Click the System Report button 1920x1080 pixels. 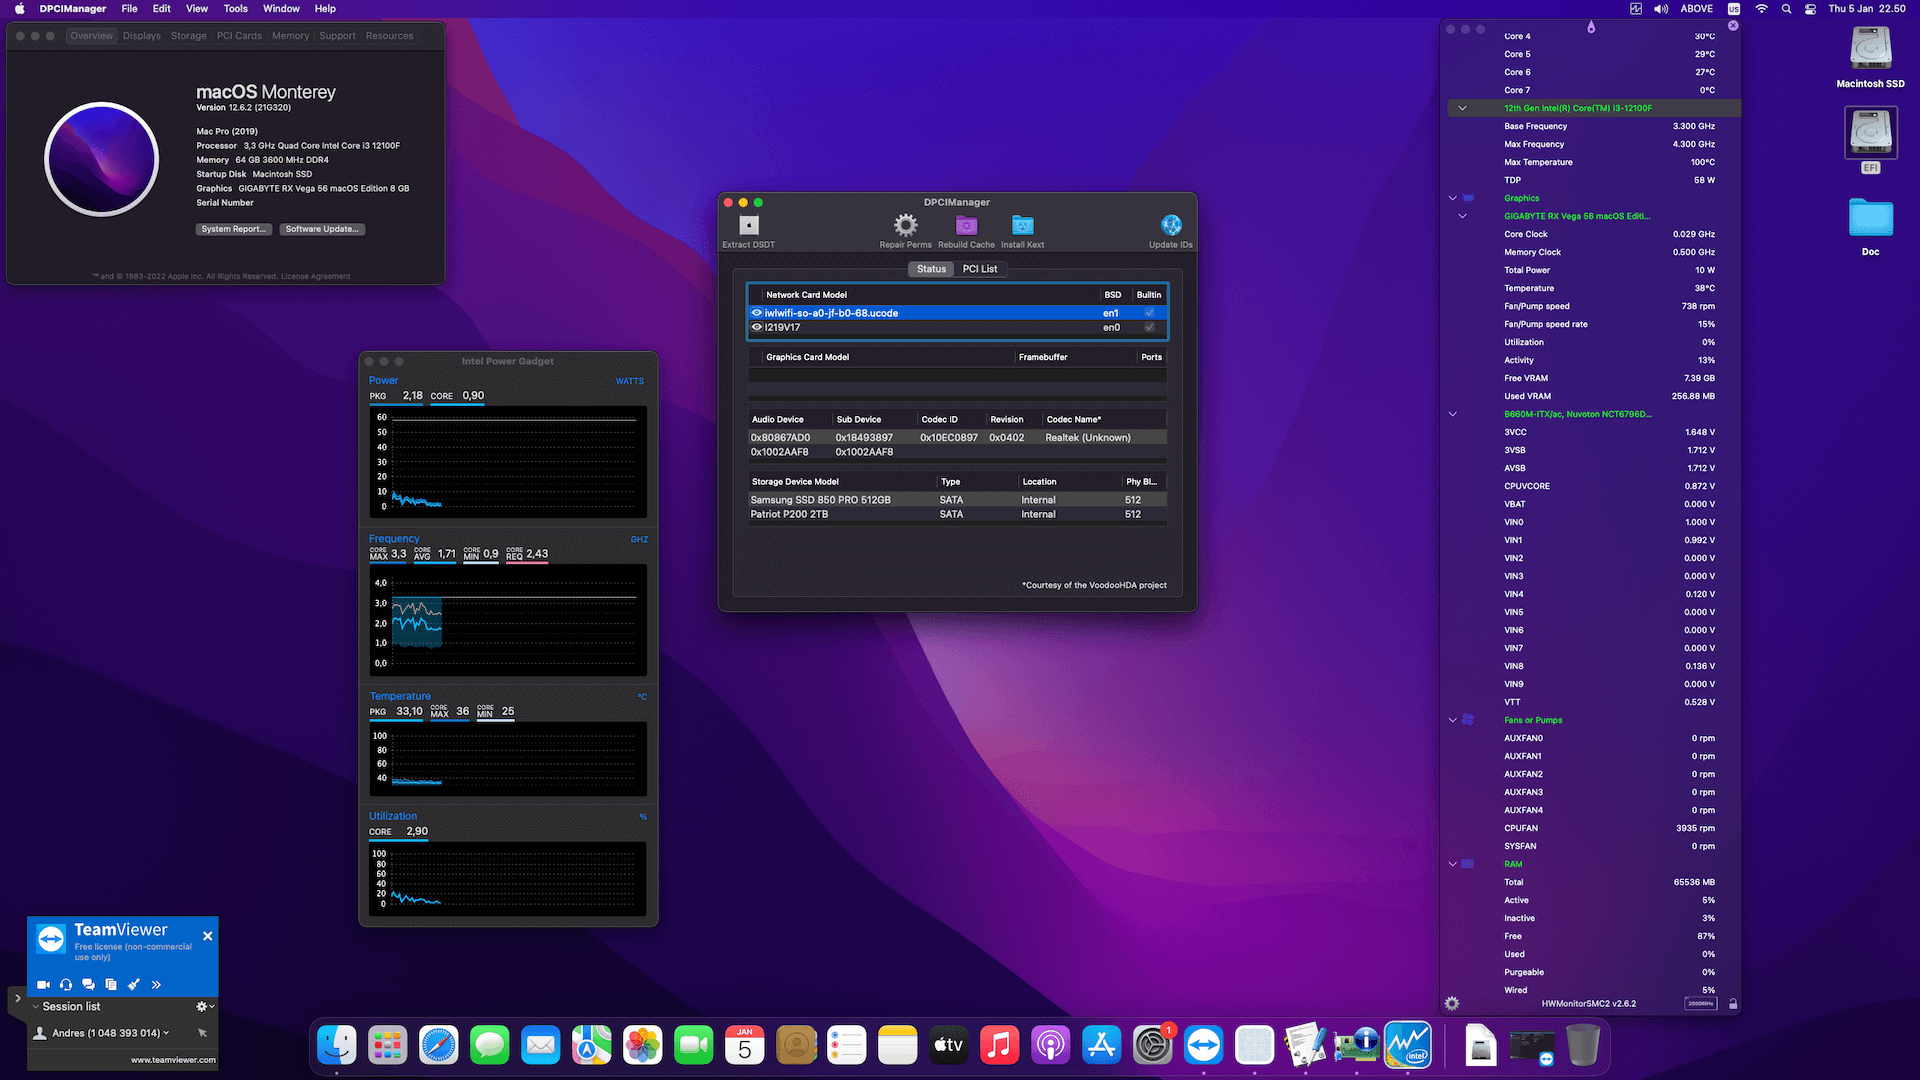(x=233, y=229)
